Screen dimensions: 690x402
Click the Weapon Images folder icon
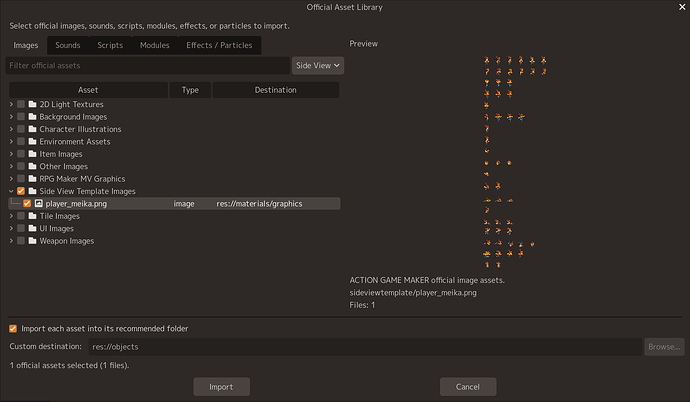point(33,241)
